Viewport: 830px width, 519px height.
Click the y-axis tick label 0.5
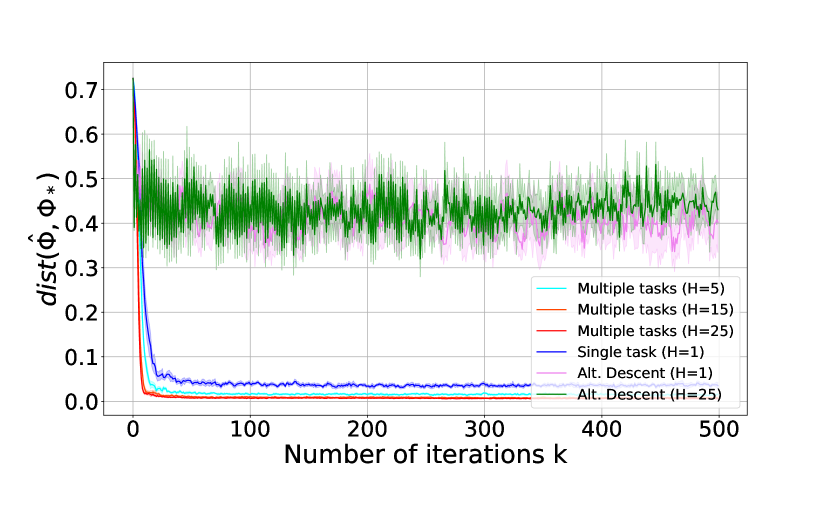(x=82, y=180)
